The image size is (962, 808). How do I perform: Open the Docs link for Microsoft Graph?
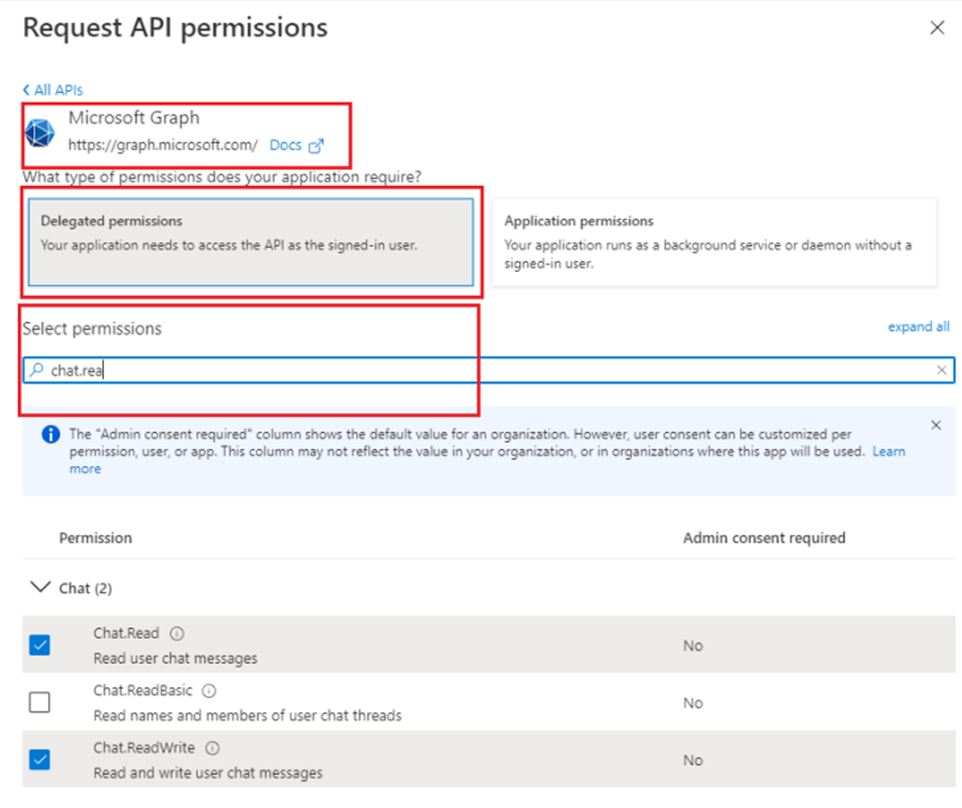coord(285,145)
